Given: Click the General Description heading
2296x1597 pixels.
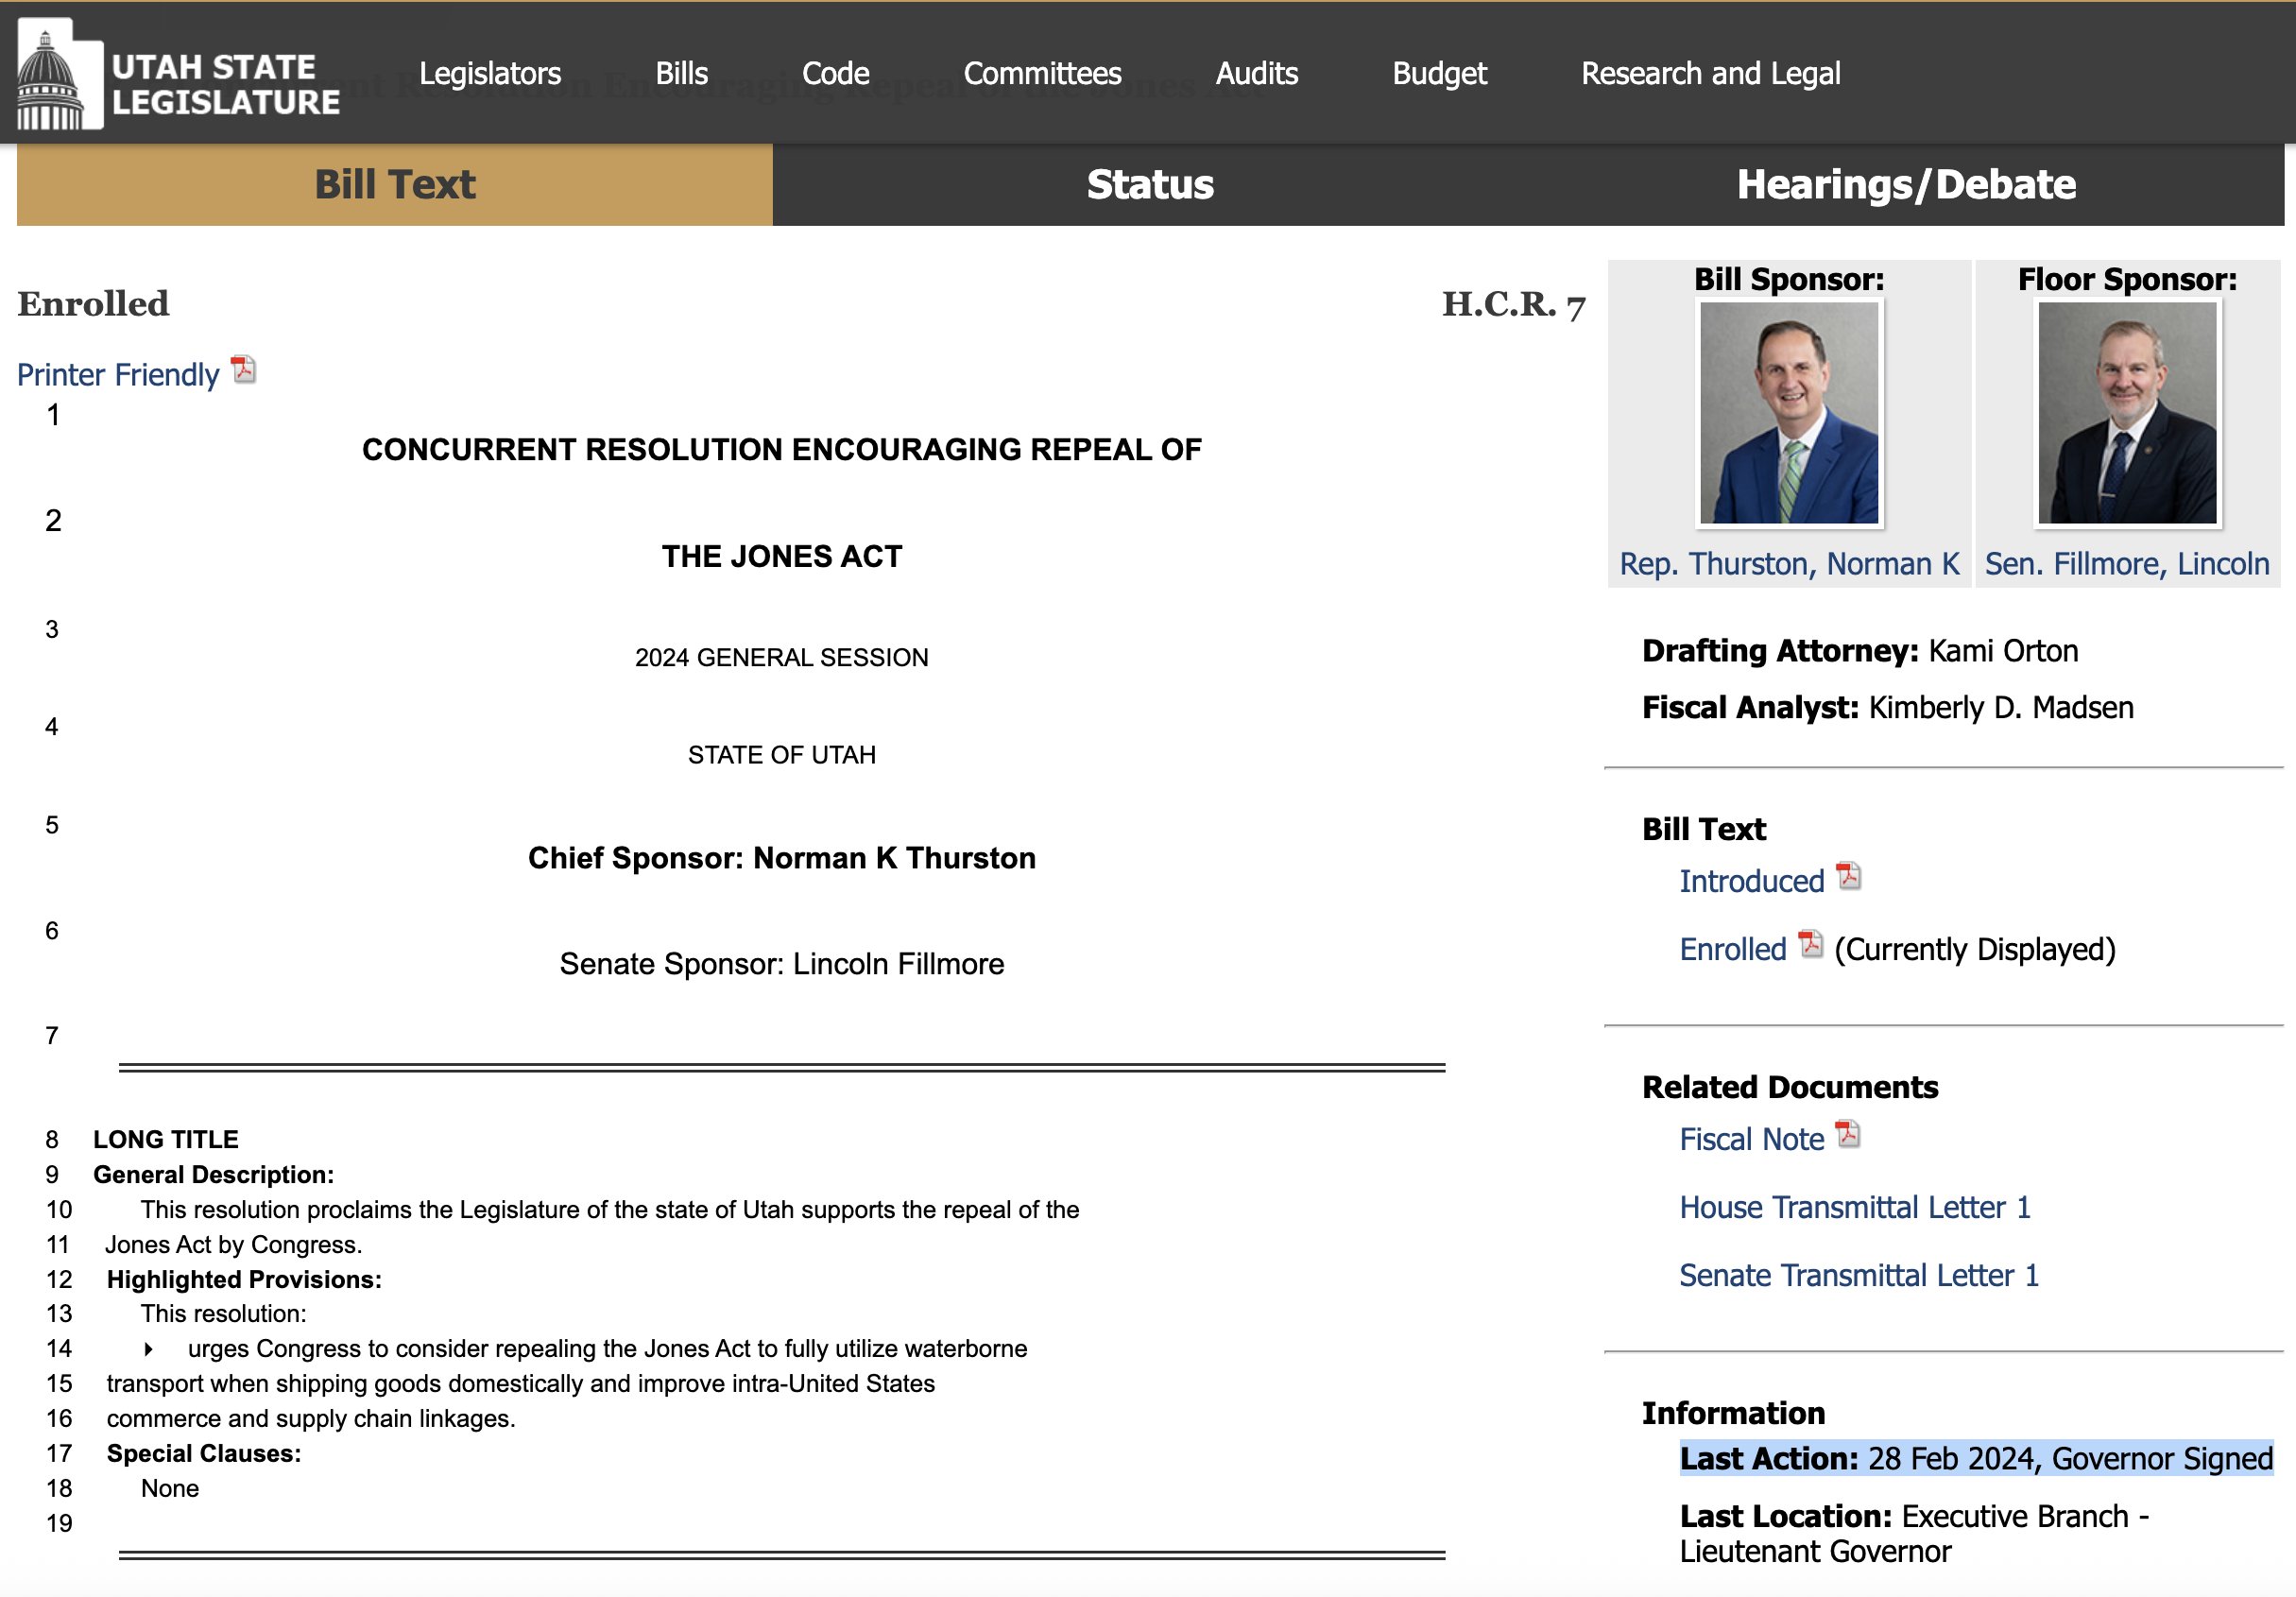Looking at the screenshot, I should pyautogui.click(x=214, y=1174).
